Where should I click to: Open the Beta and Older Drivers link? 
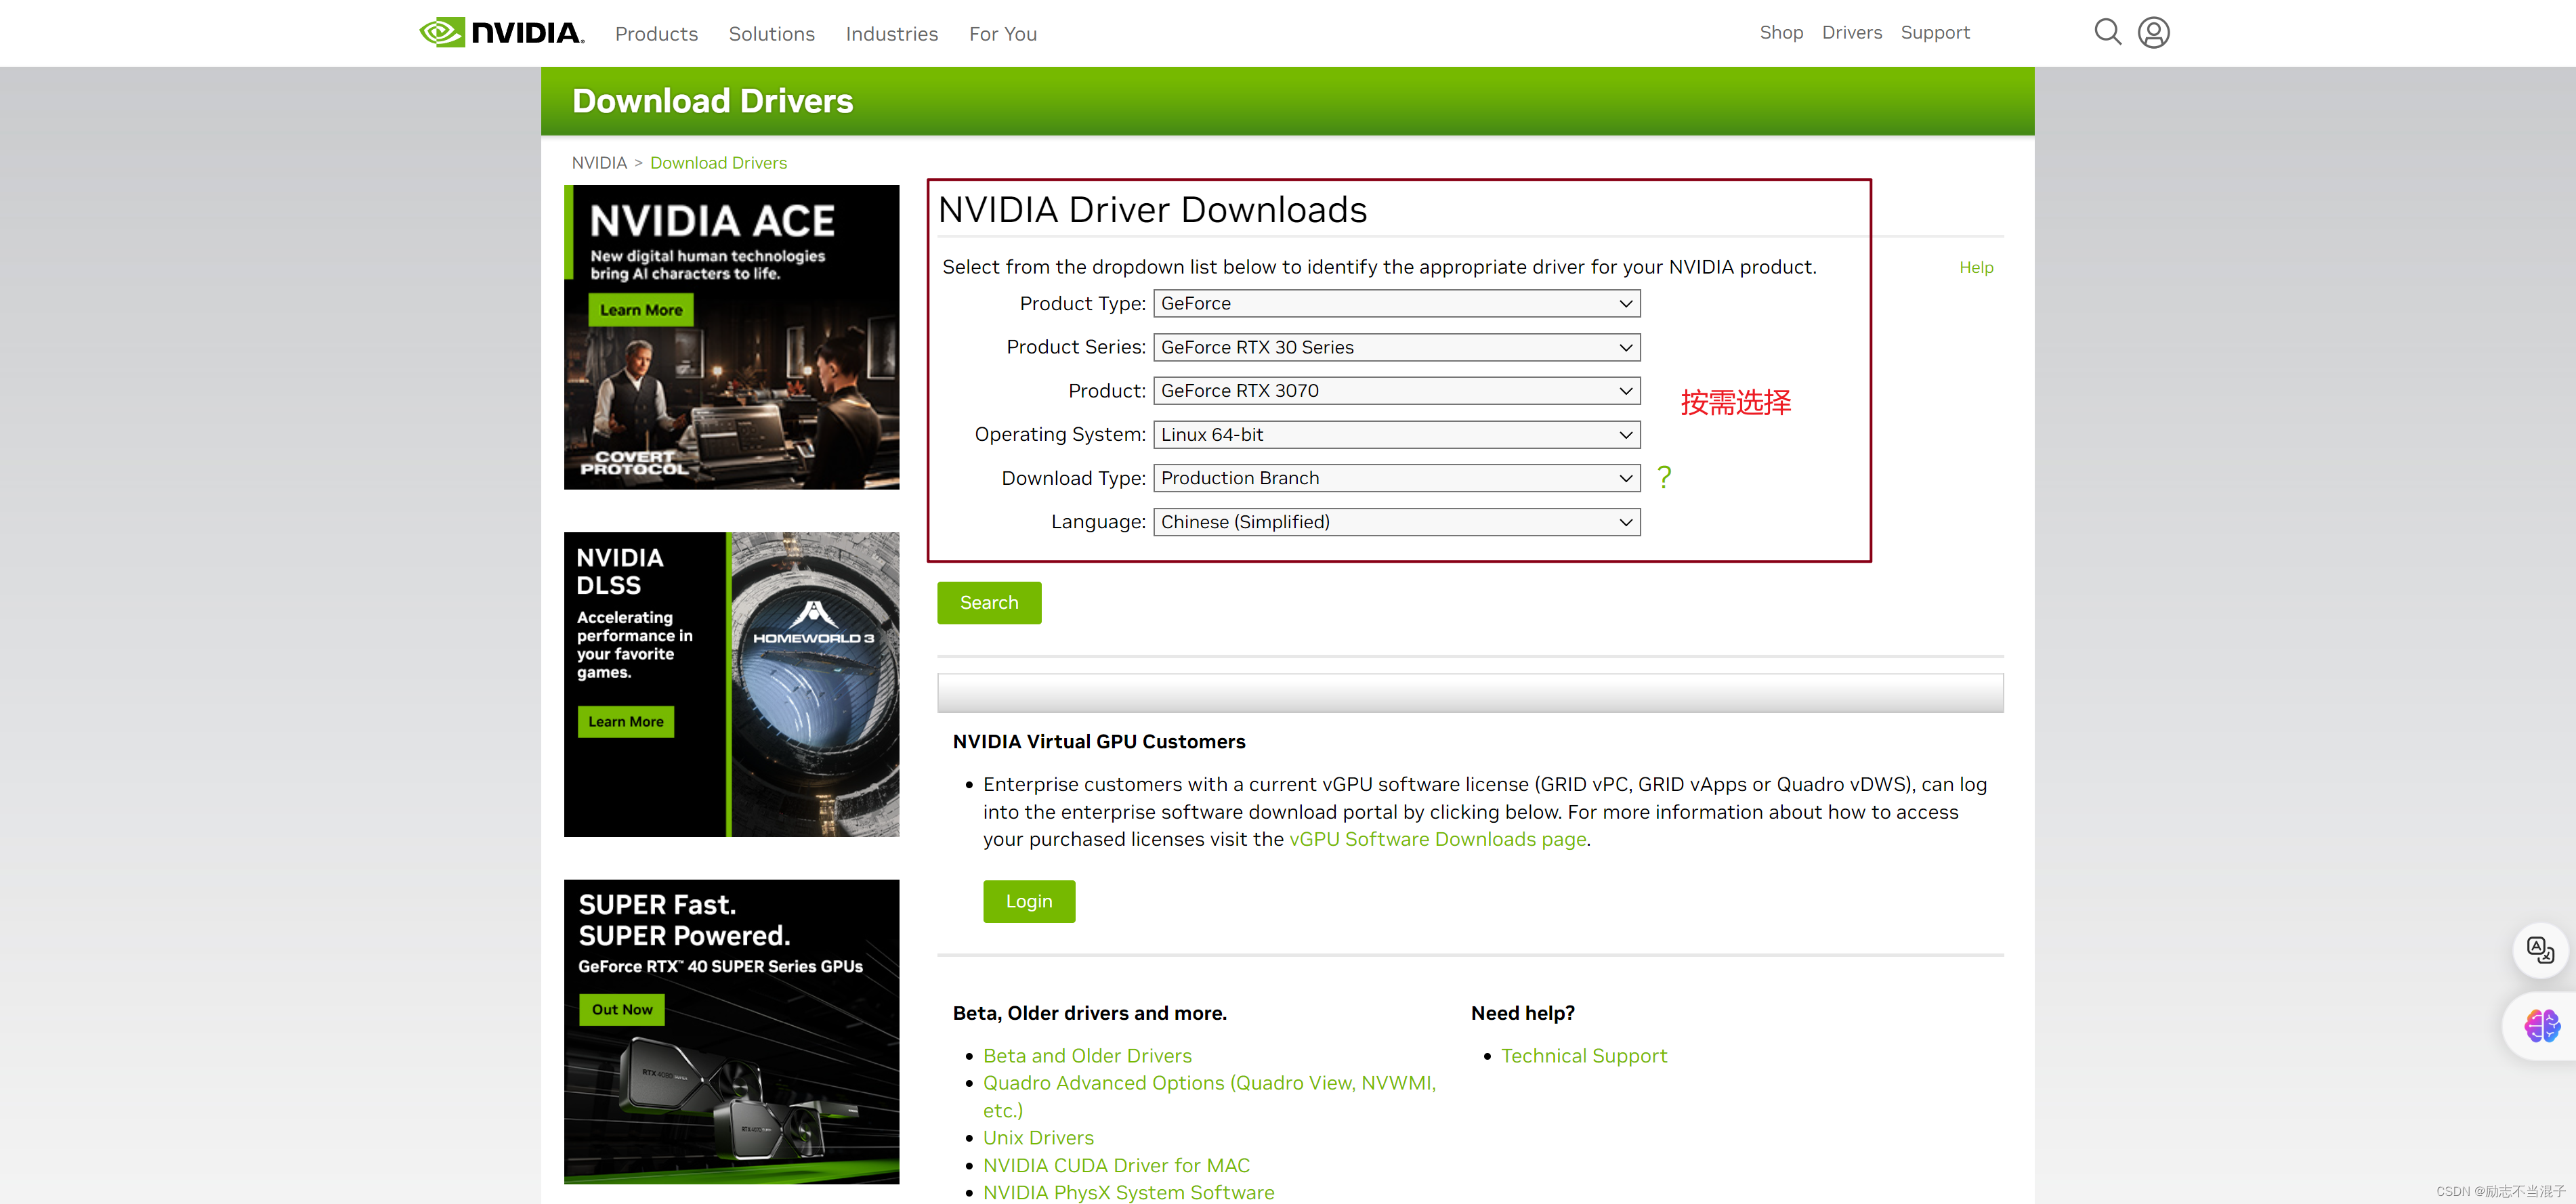1087,1055
